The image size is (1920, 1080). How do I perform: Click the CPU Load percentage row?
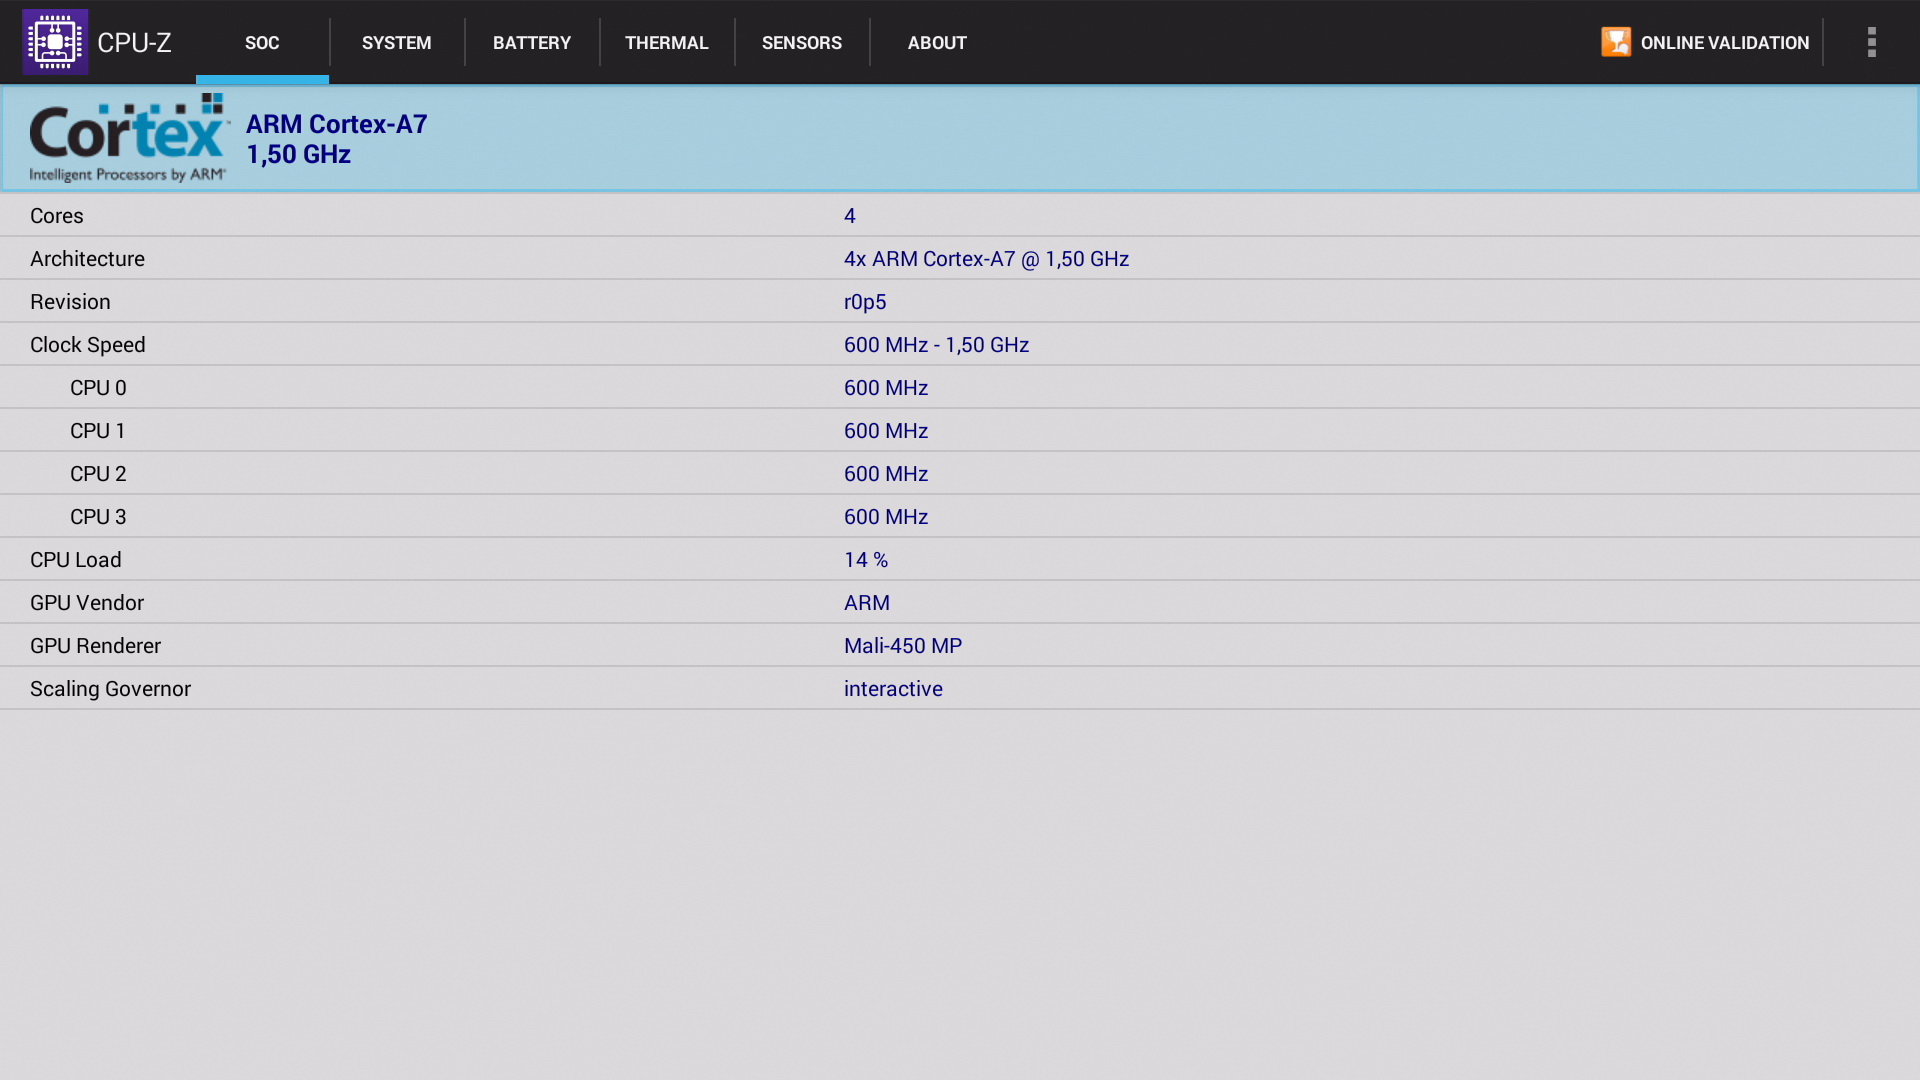click(x=960, y=560)
